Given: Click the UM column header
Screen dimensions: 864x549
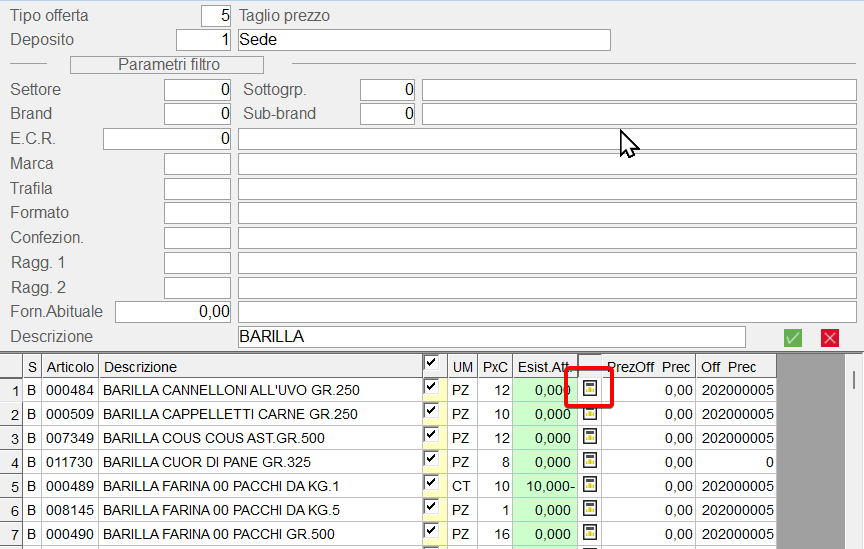Looking at the screenshot, I should tap(463, 367).
